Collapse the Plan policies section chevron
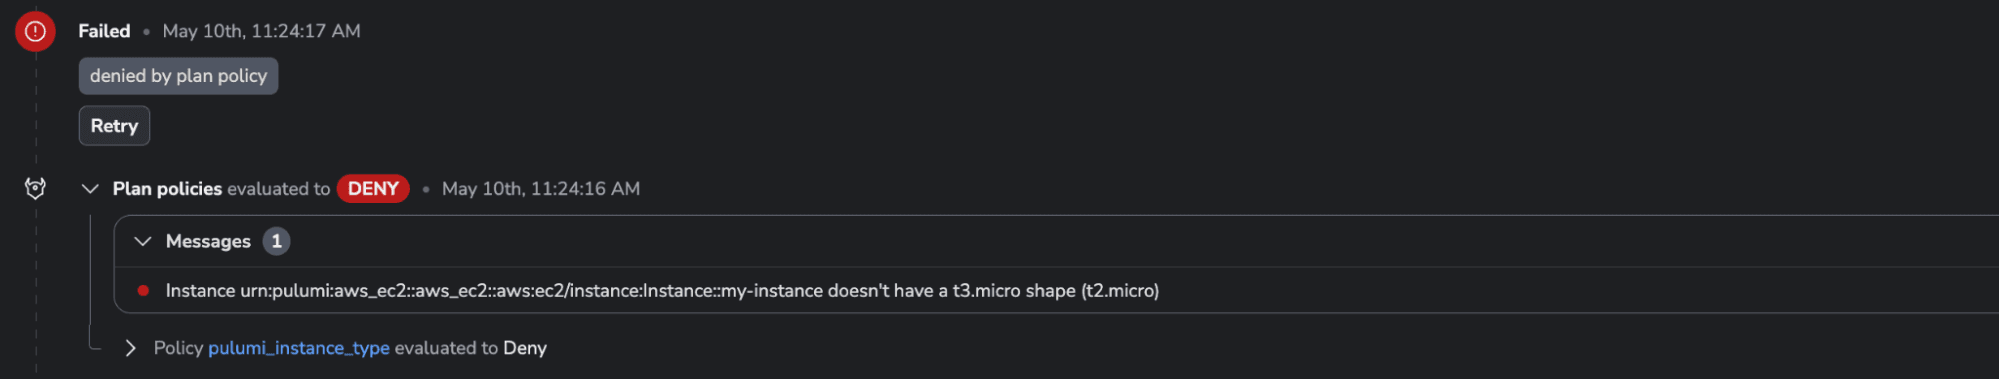The width and height of the screenshot is (1999, 379). point(90,188)
